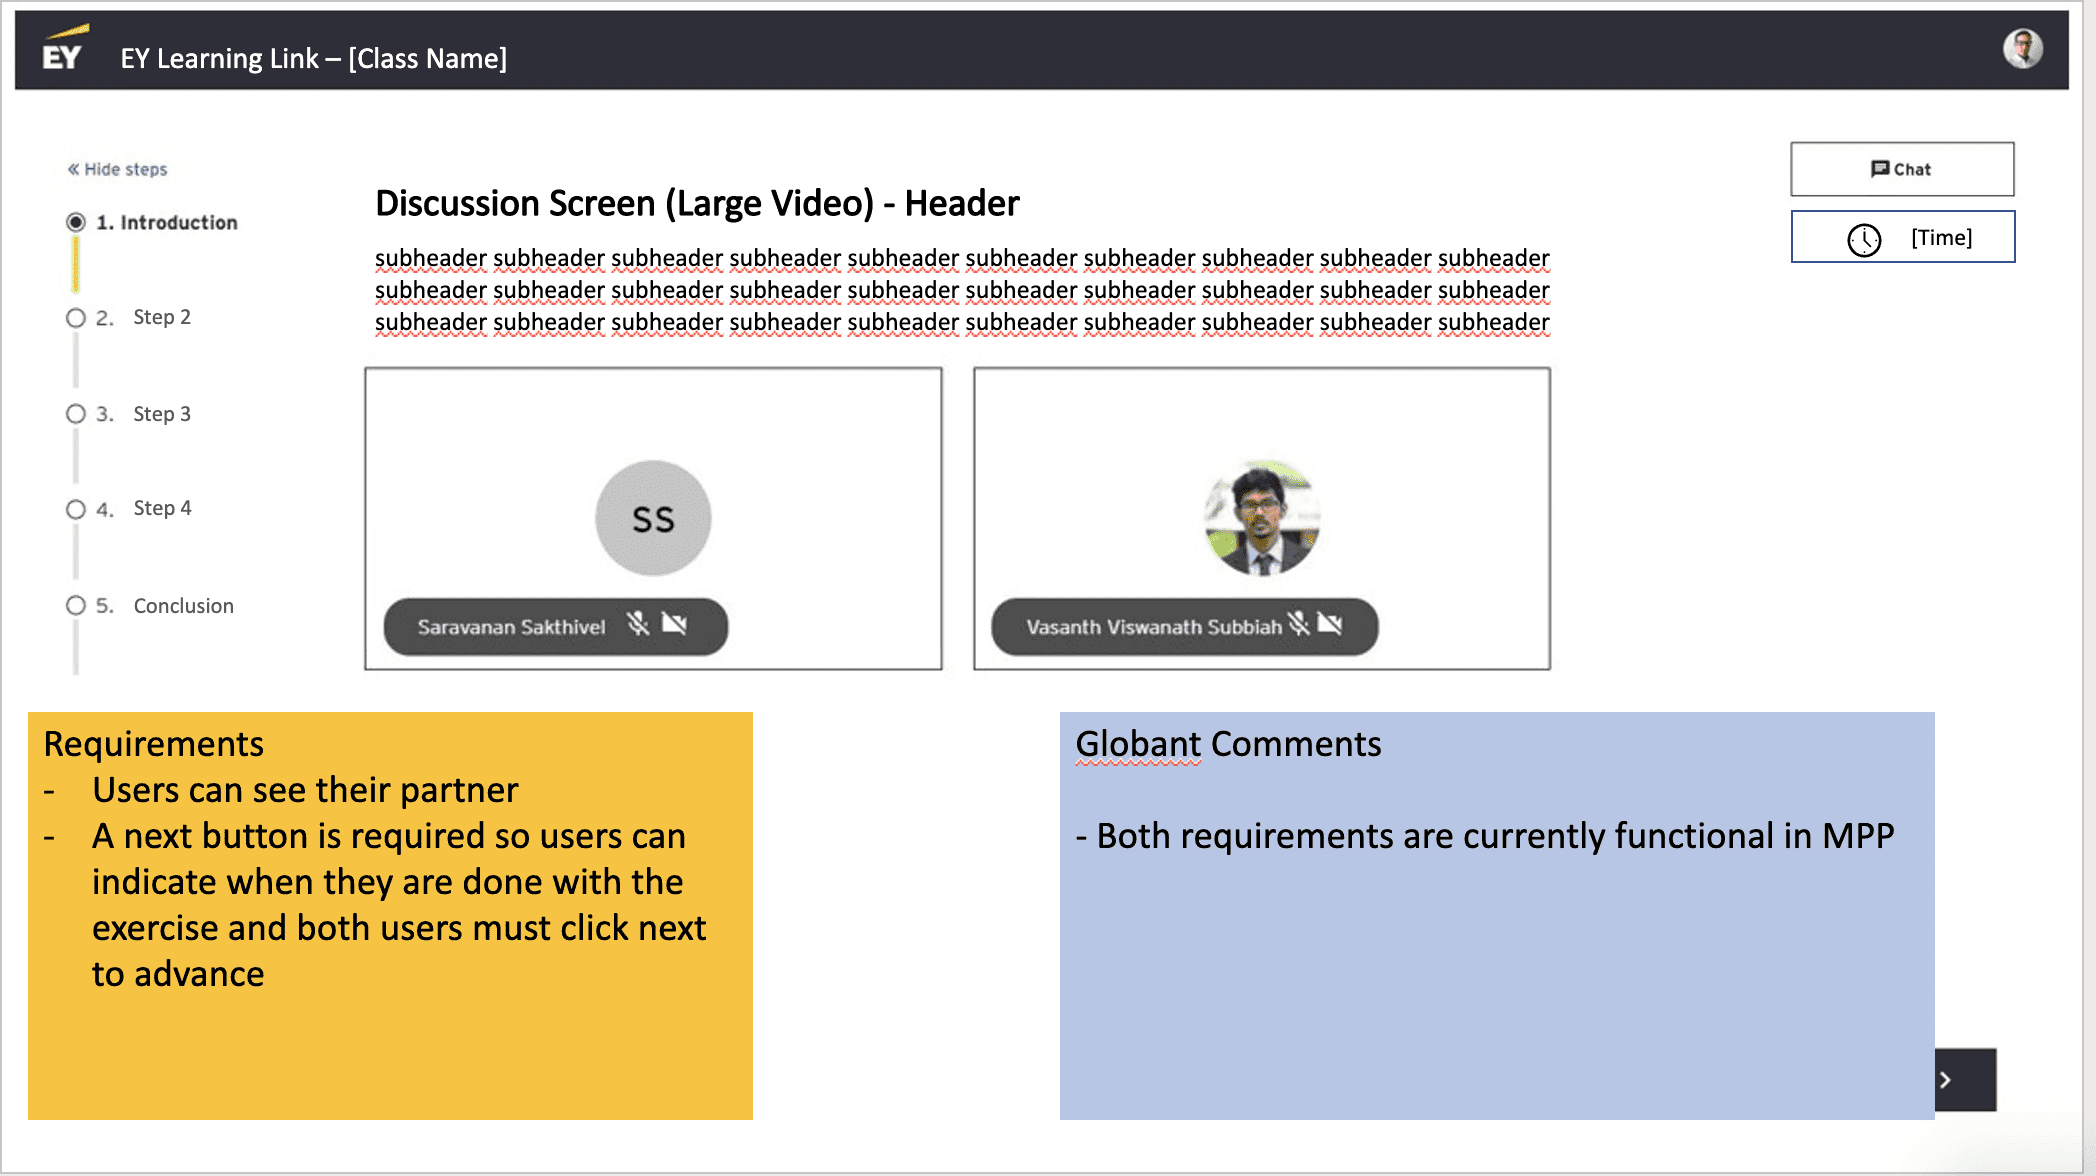Click the clock icon beside Time
The image size is (2096, 1176).
click(1864, 239)
